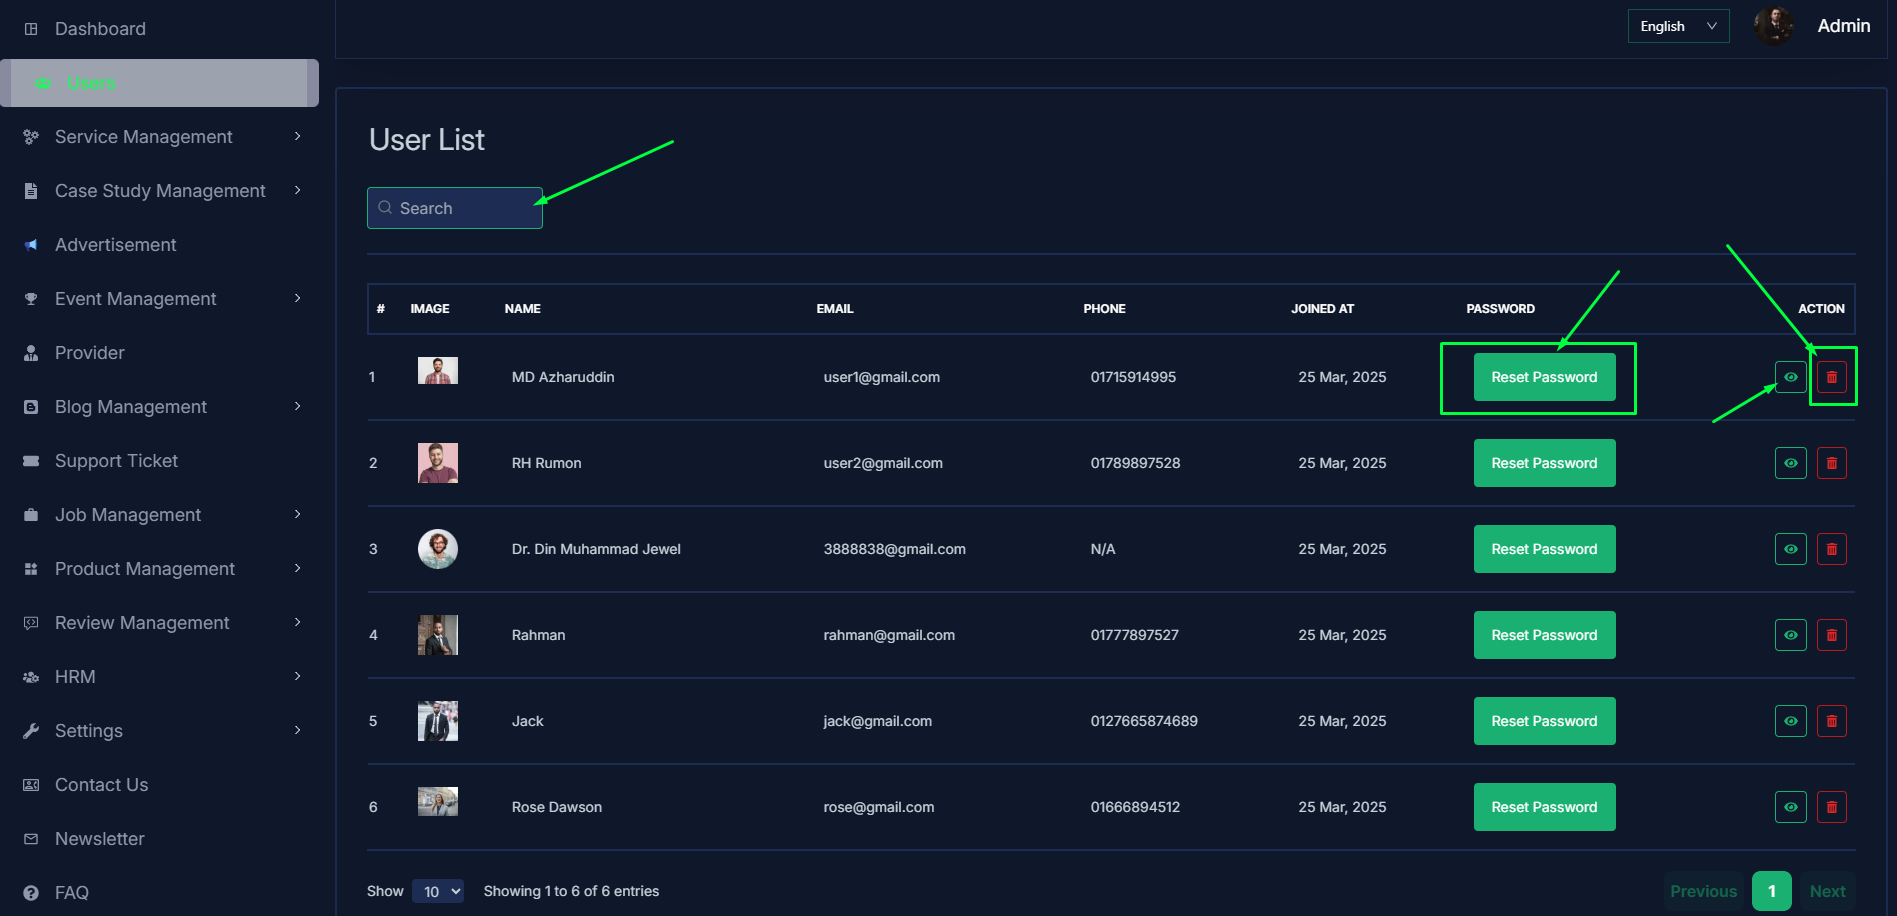Expand HRM submenu chevron
The height and width of the screenshot is (916, 1897).
(x=298, y=676)
